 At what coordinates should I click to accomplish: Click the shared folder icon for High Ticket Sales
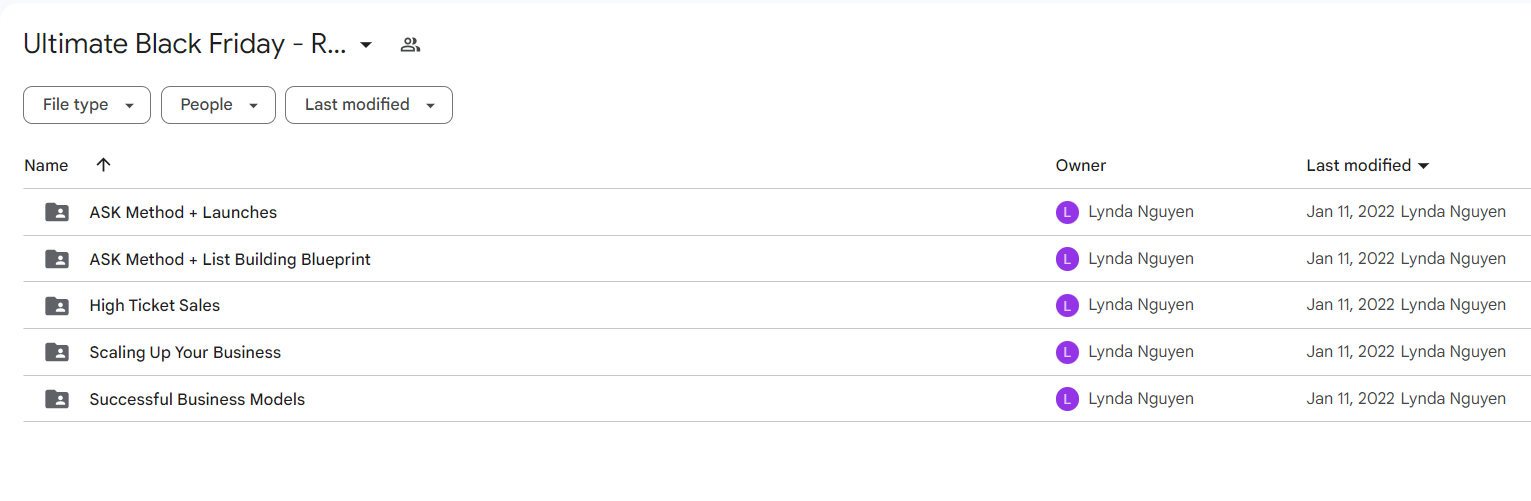coord(57,305)
